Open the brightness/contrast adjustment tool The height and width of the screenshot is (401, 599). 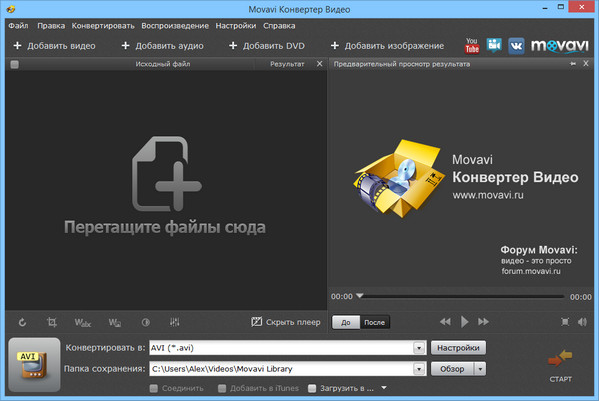point(146,323)
